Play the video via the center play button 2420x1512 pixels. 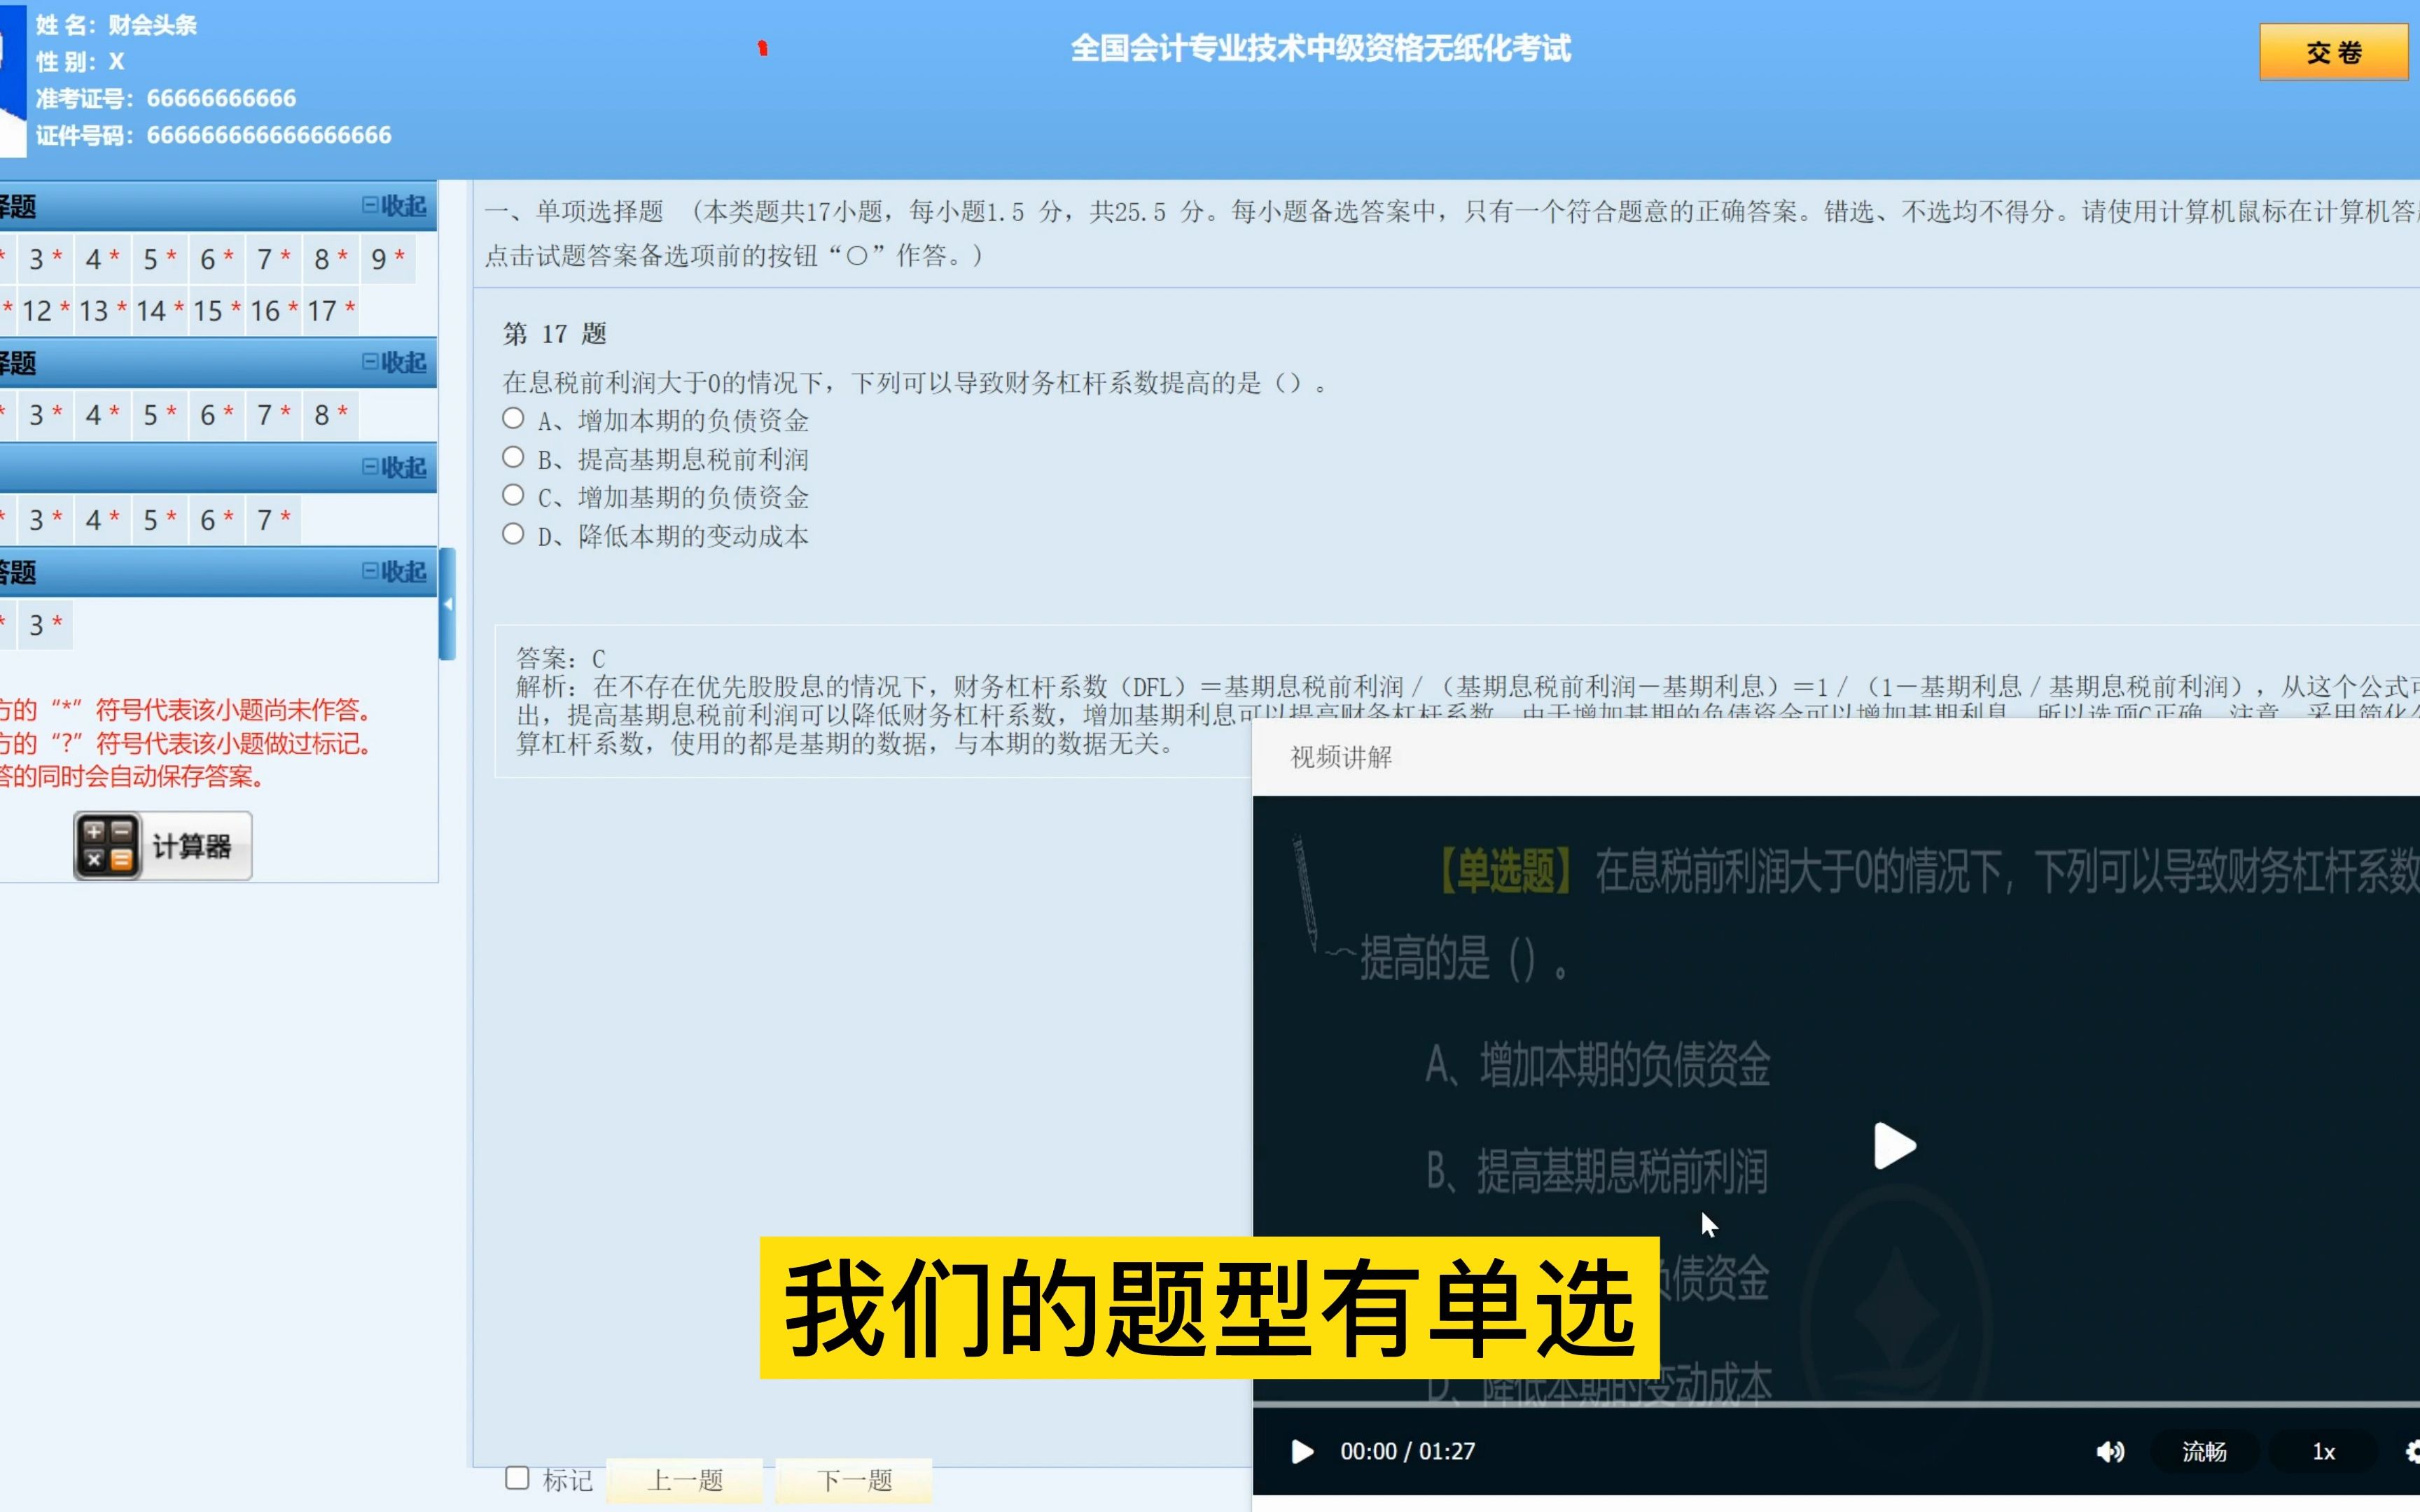[1895, 1147]
